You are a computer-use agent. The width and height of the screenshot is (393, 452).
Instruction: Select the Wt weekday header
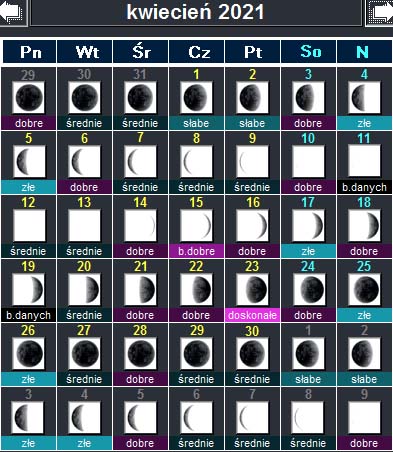[x=85, y=52]
